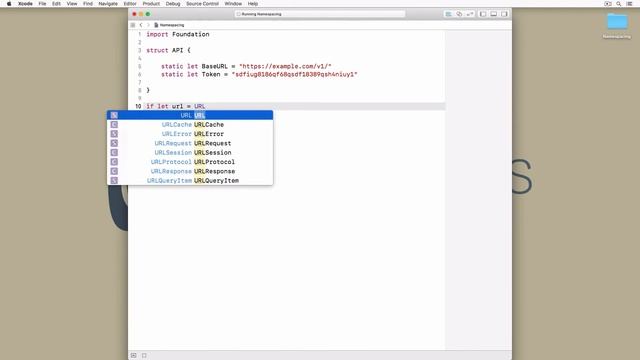Image resolution: width=640 pixels, height=360 pixels.
Task: Open the View menu
Action: coord(72,4)
